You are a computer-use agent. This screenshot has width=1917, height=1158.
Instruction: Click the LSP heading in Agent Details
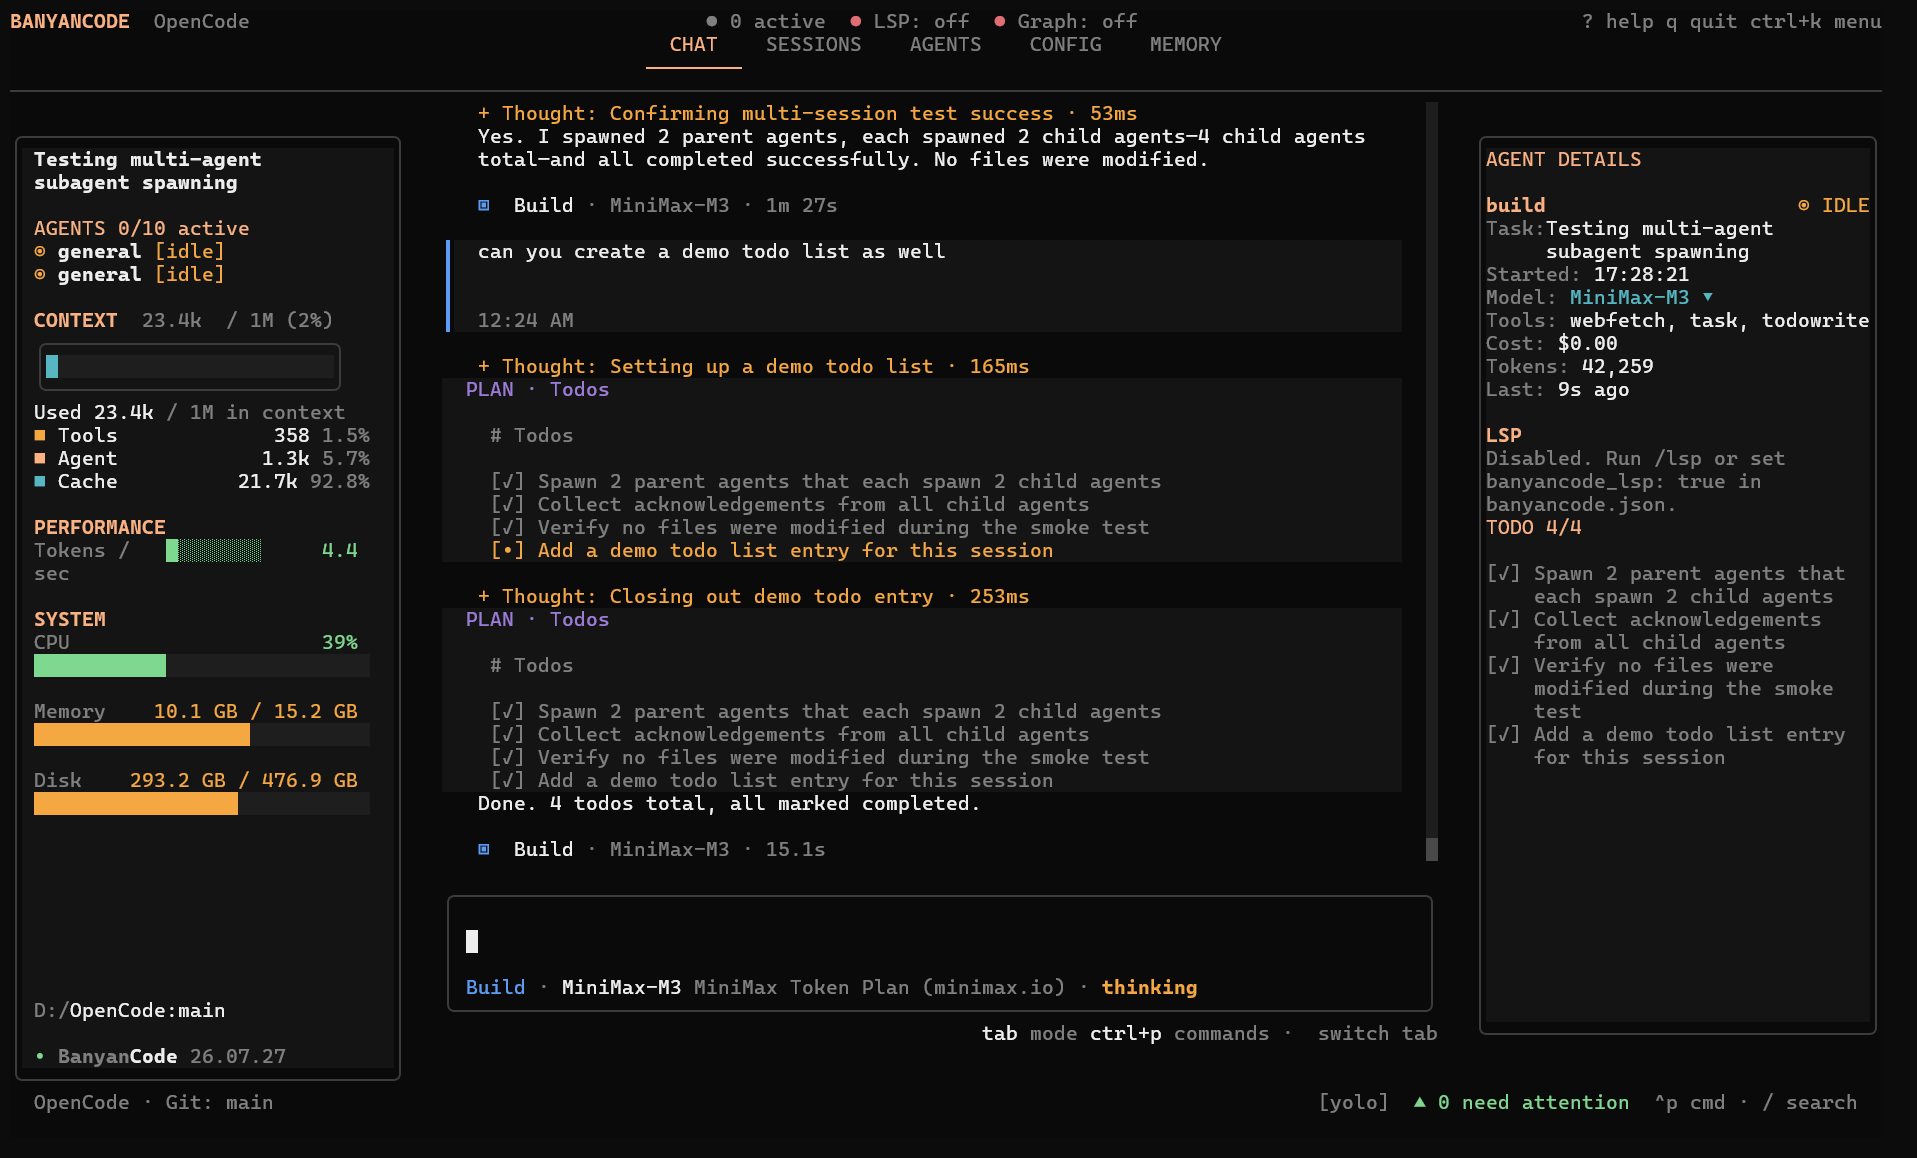pyautogui.click(x=1503, y=435)
